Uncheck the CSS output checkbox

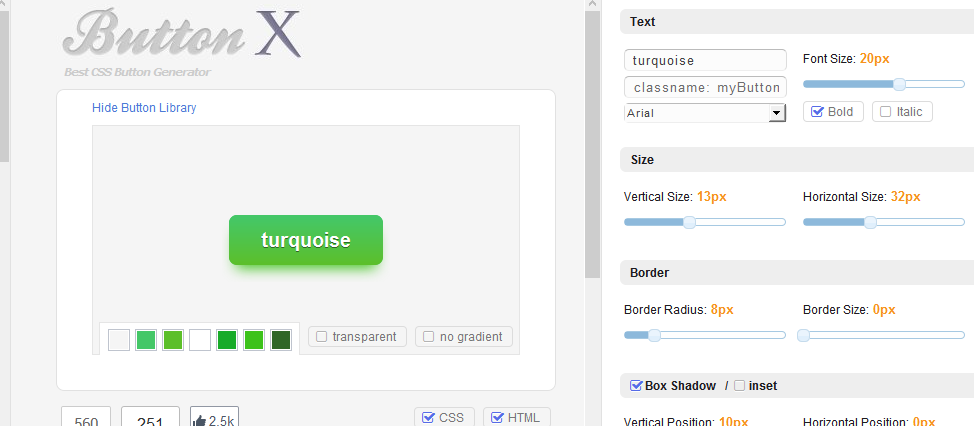click(x=428, y=417)
